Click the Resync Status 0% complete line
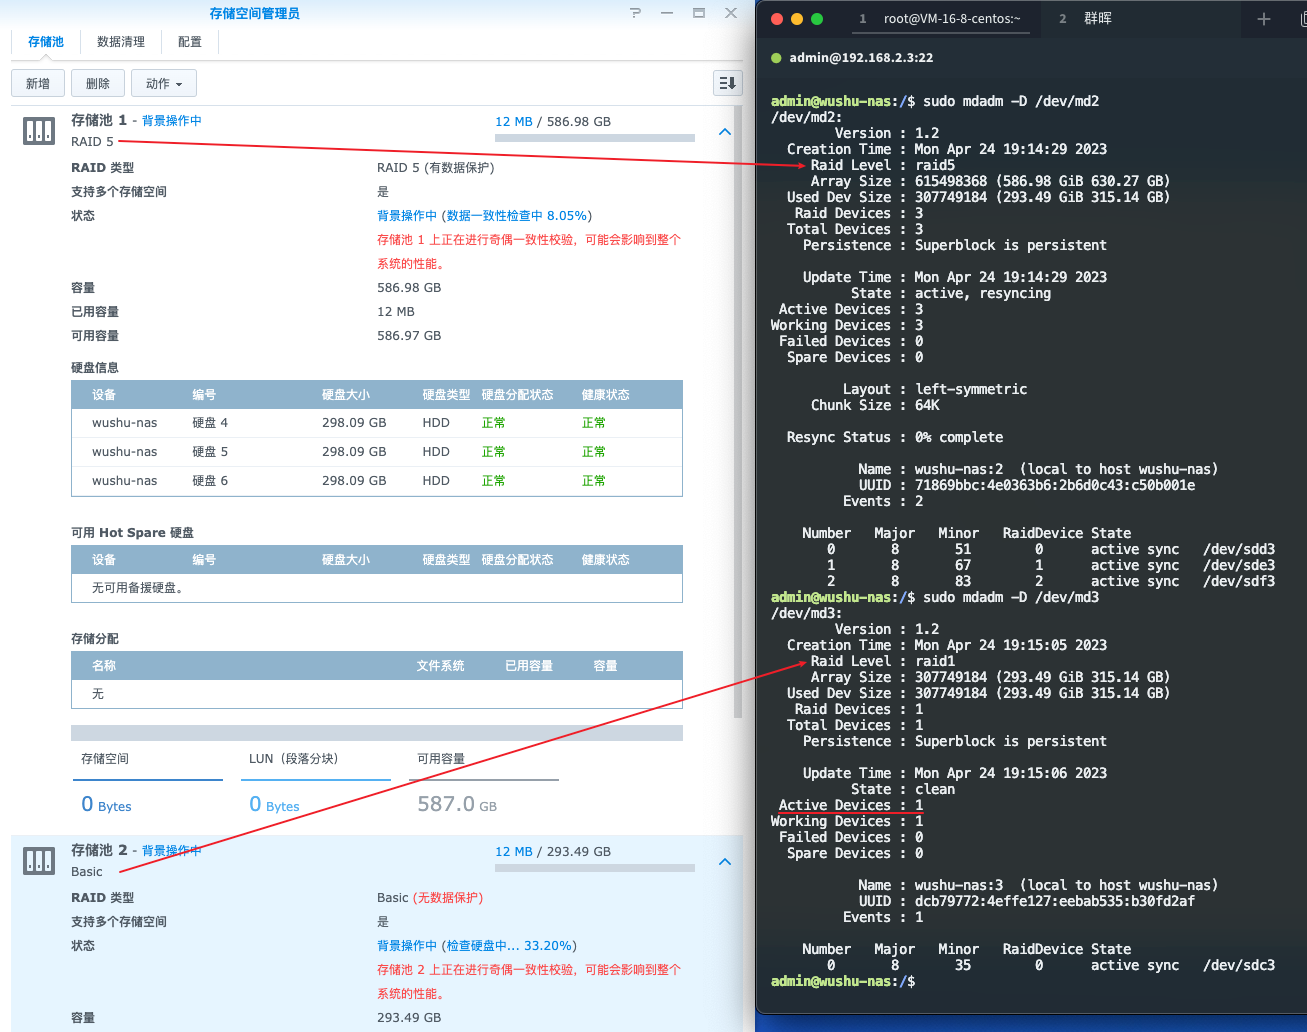The image size is (1307, 1032). [895, 437]
